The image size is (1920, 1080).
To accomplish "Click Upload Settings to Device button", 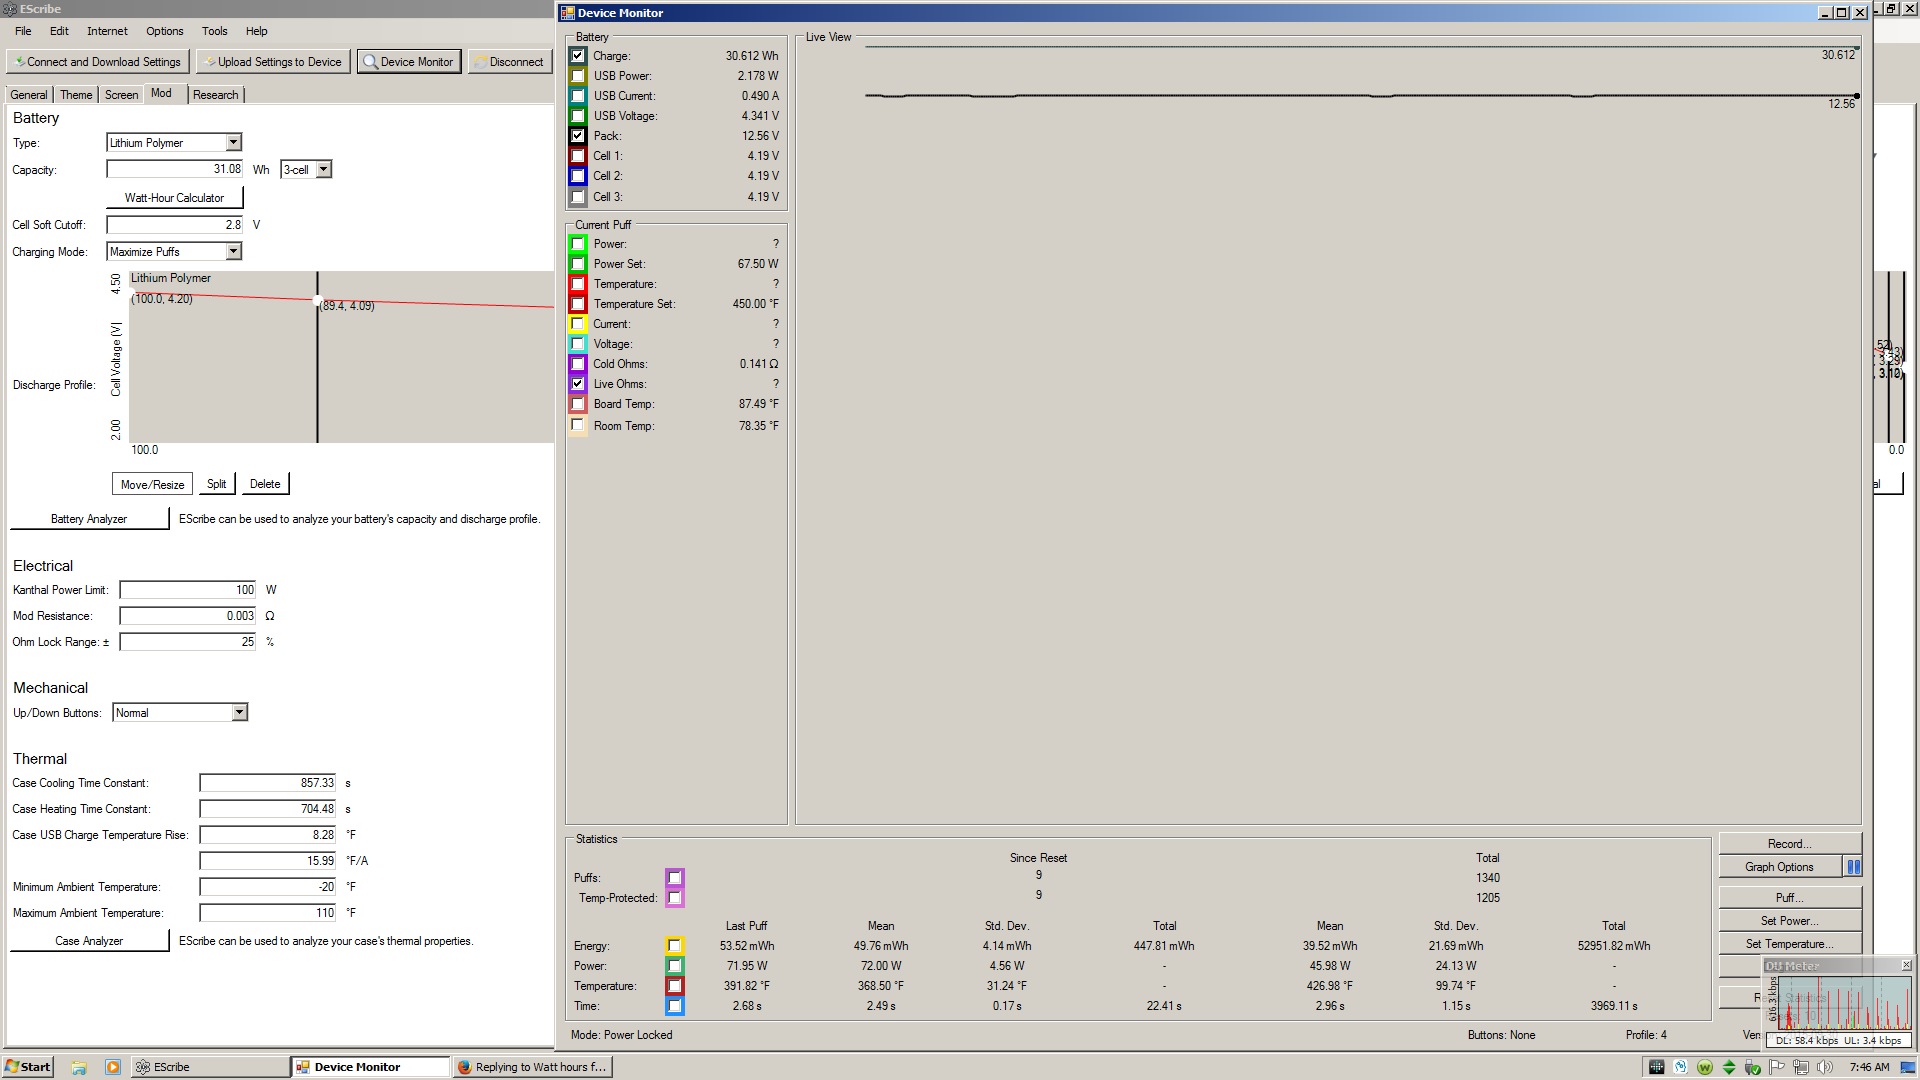I will point(273,62).
